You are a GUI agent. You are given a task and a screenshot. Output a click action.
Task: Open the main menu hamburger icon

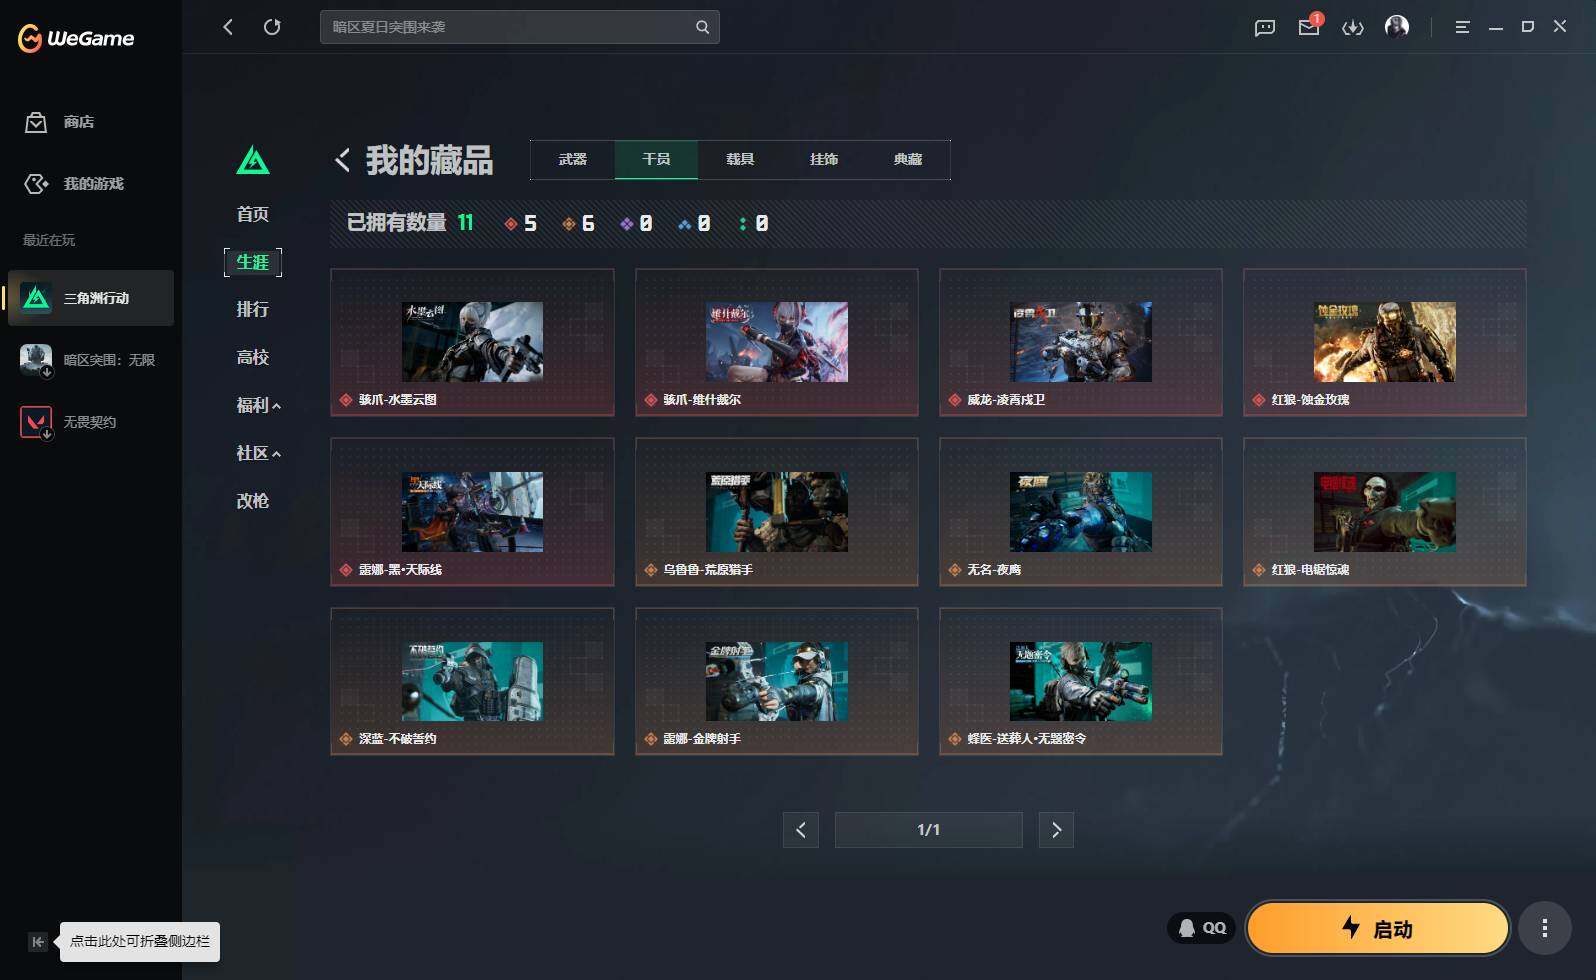pyautogui.click(x=1462, y=27)
